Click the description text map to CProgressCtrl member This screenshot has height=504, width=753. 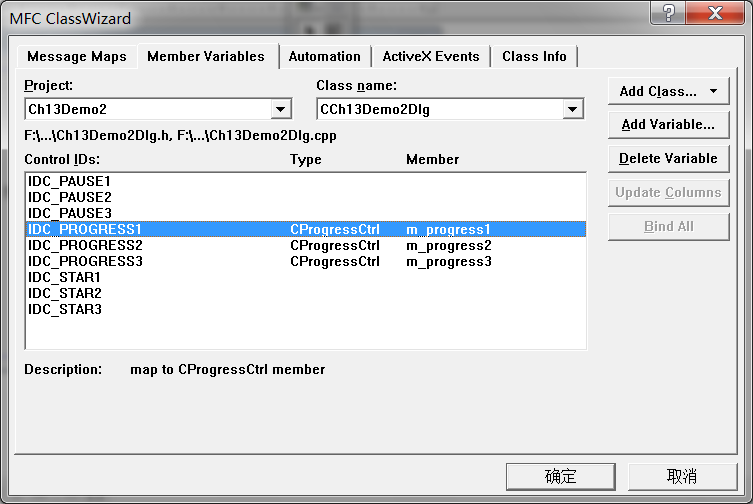click(228, 369)
